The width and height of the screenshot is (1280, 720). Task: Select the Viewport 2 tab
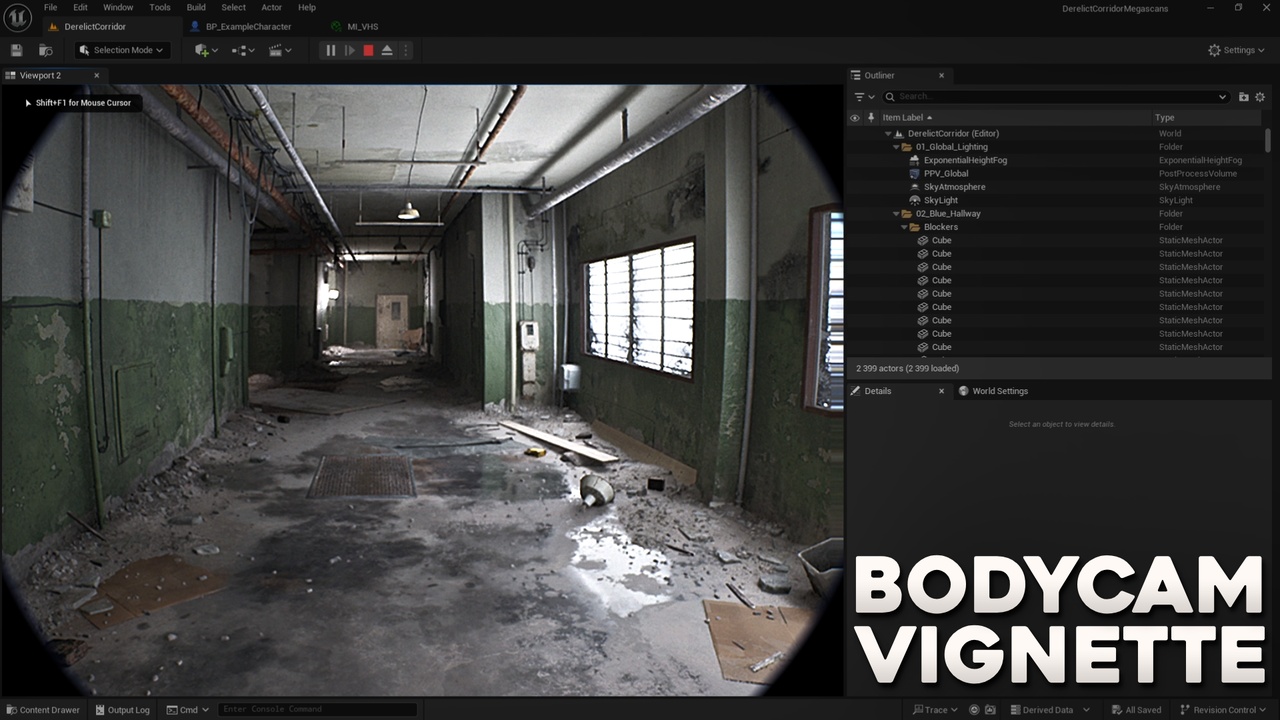pyautogui.click(x=40, y=75)
